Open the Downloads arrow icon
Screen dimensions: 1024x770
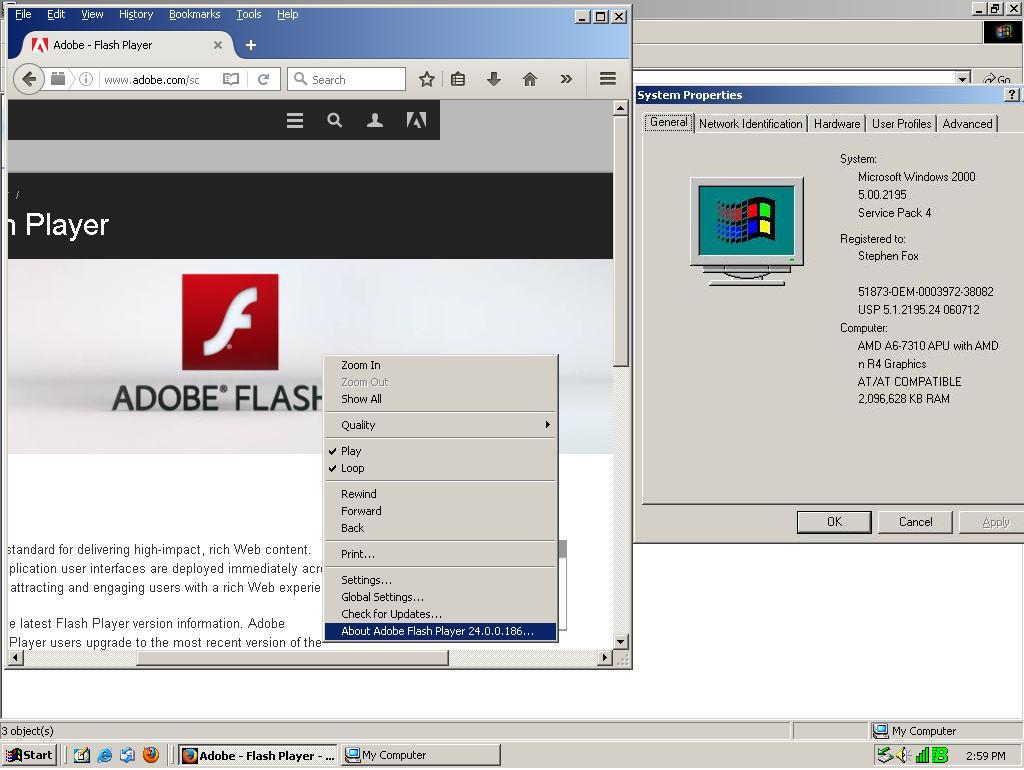point(494,80)
